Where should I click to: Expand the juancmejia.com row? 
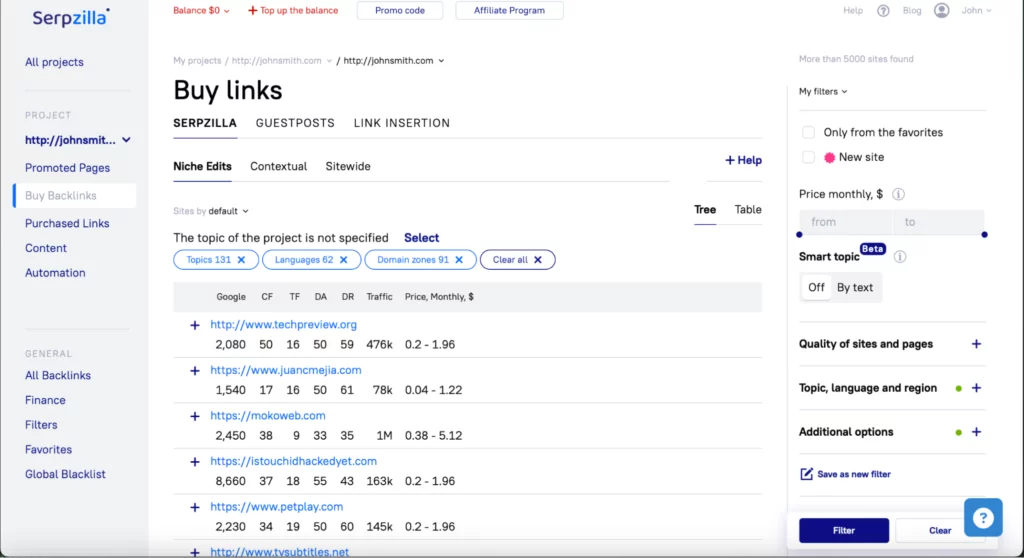(x=195, y=370)
